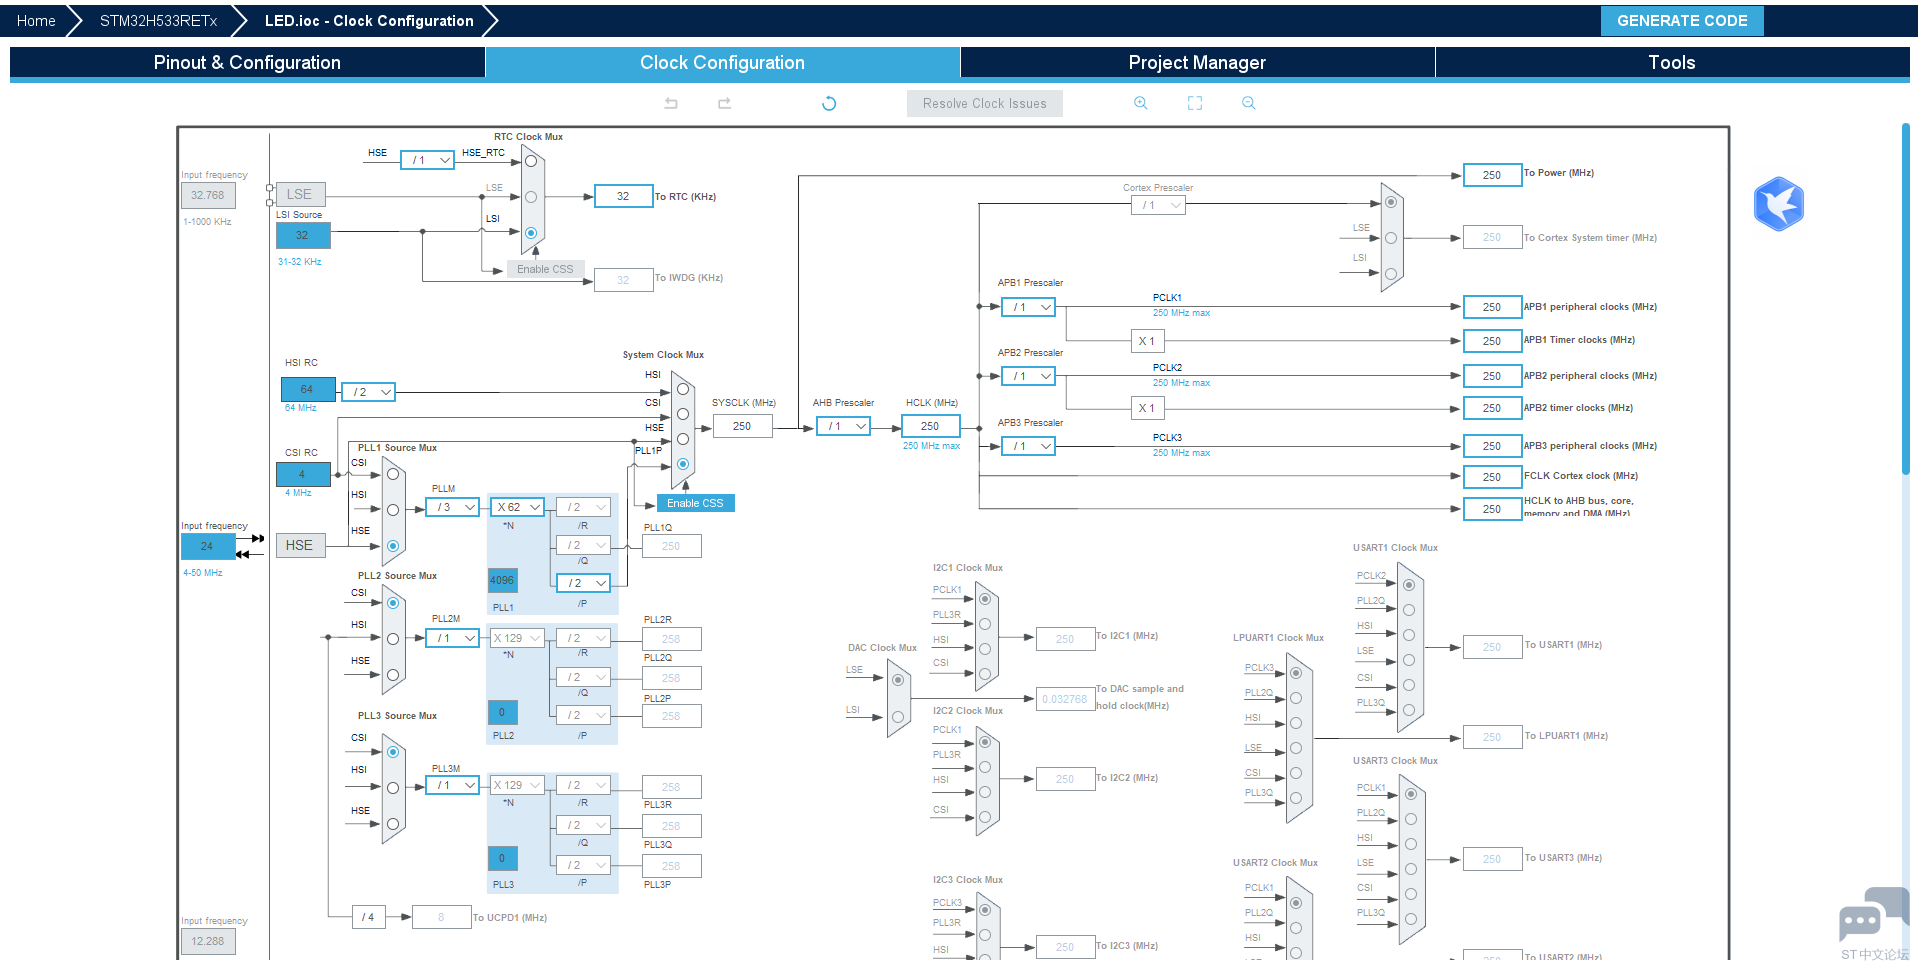
Task: Switch to Clock Configuration tab
Action: point(722,62)
